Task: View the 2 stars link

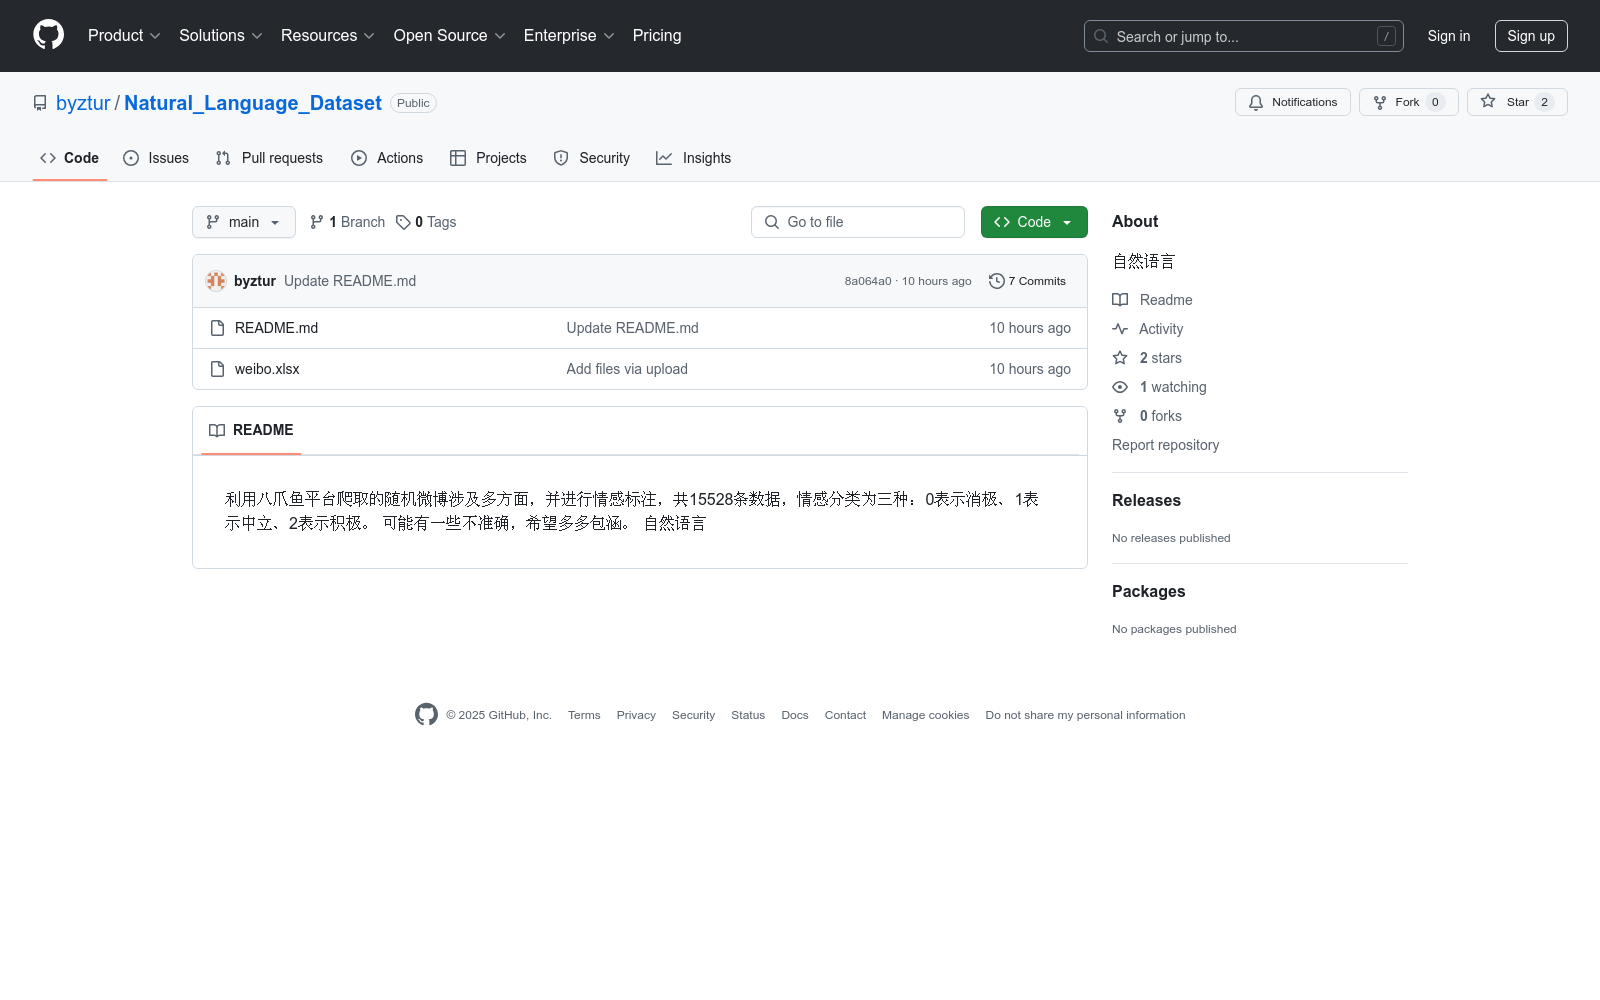Action: coord(1147,358)
